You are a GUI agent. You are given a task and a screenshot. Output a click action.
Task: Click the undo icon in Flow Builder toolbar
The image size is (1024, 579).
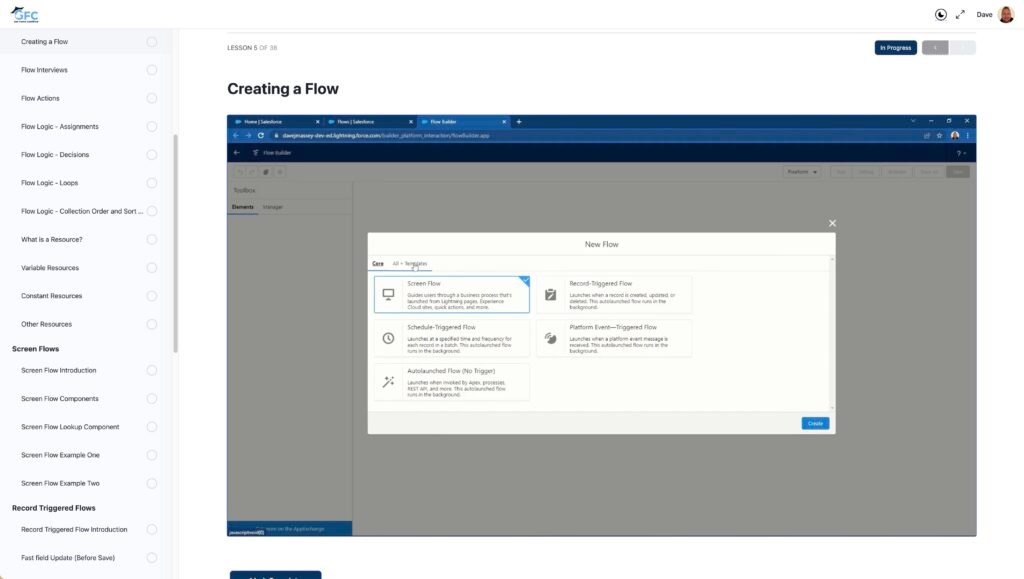(240, 172)
